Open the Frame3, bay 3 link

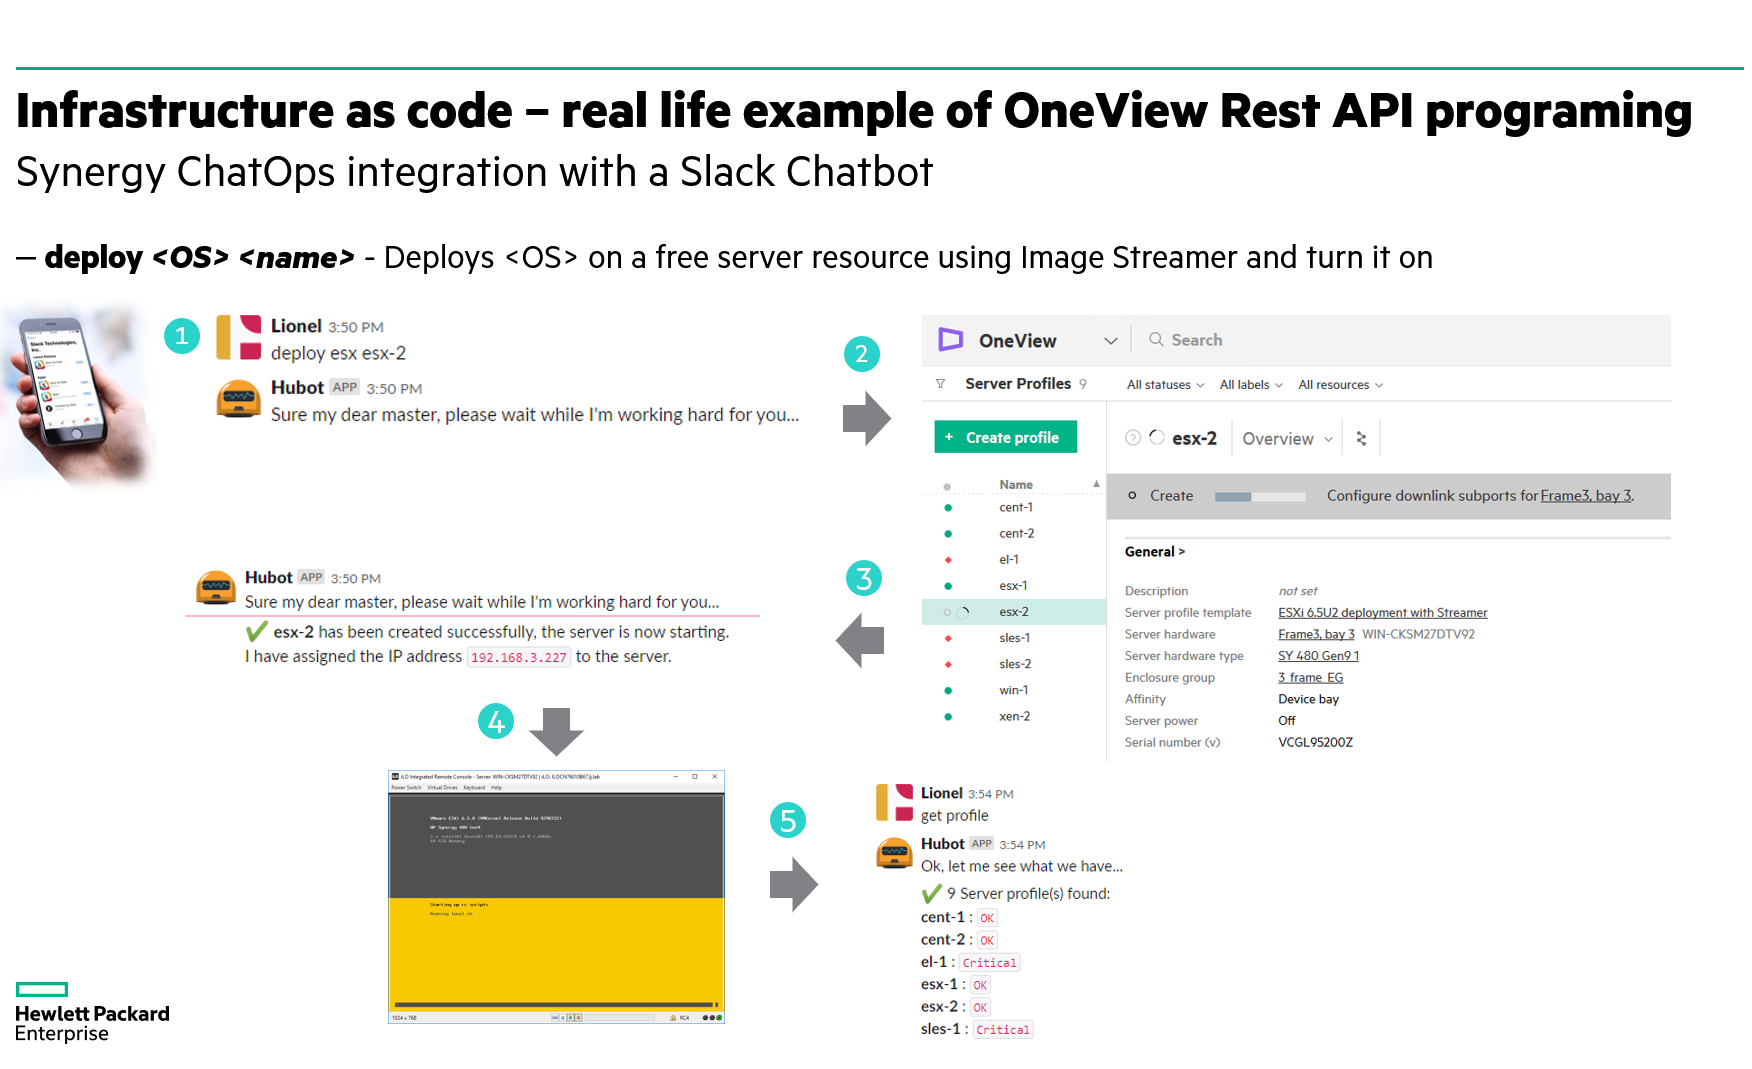(x=1316, y=634)
